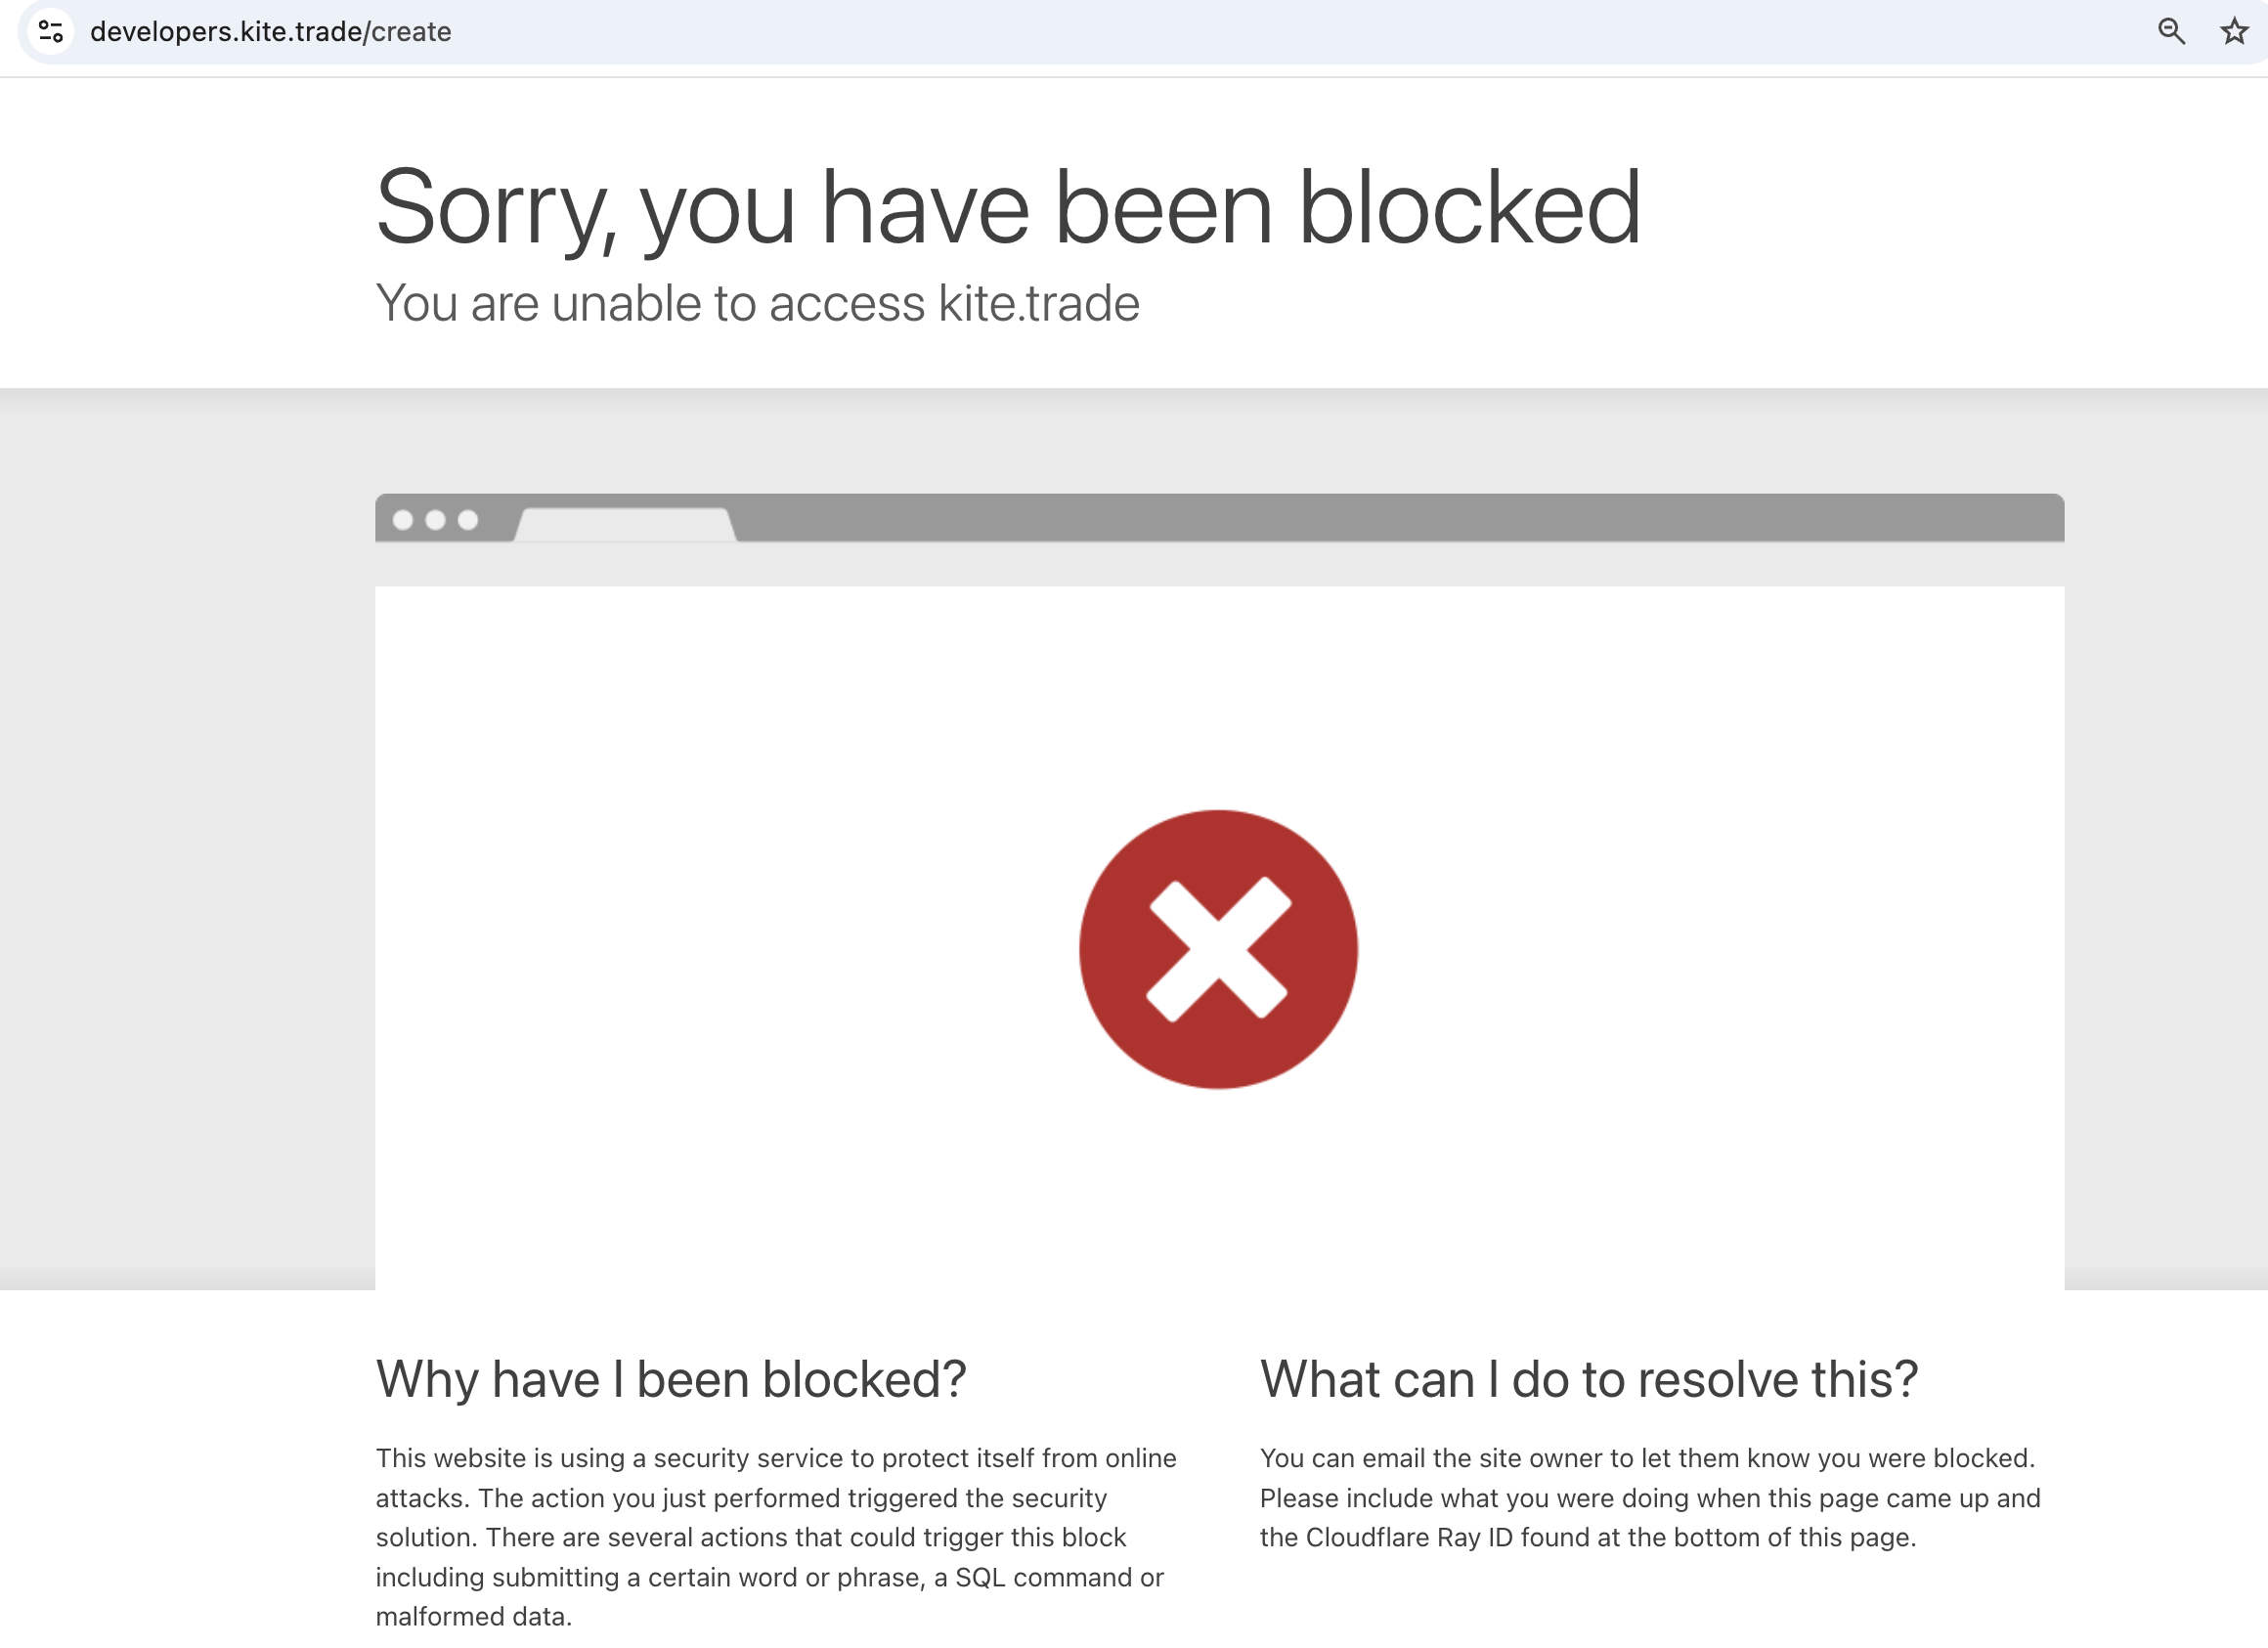The width and height of the screenshot is (2268, 1648).
Task: Click the paragraph about emailing the site owner
Action: [x=1649, y=1498]
